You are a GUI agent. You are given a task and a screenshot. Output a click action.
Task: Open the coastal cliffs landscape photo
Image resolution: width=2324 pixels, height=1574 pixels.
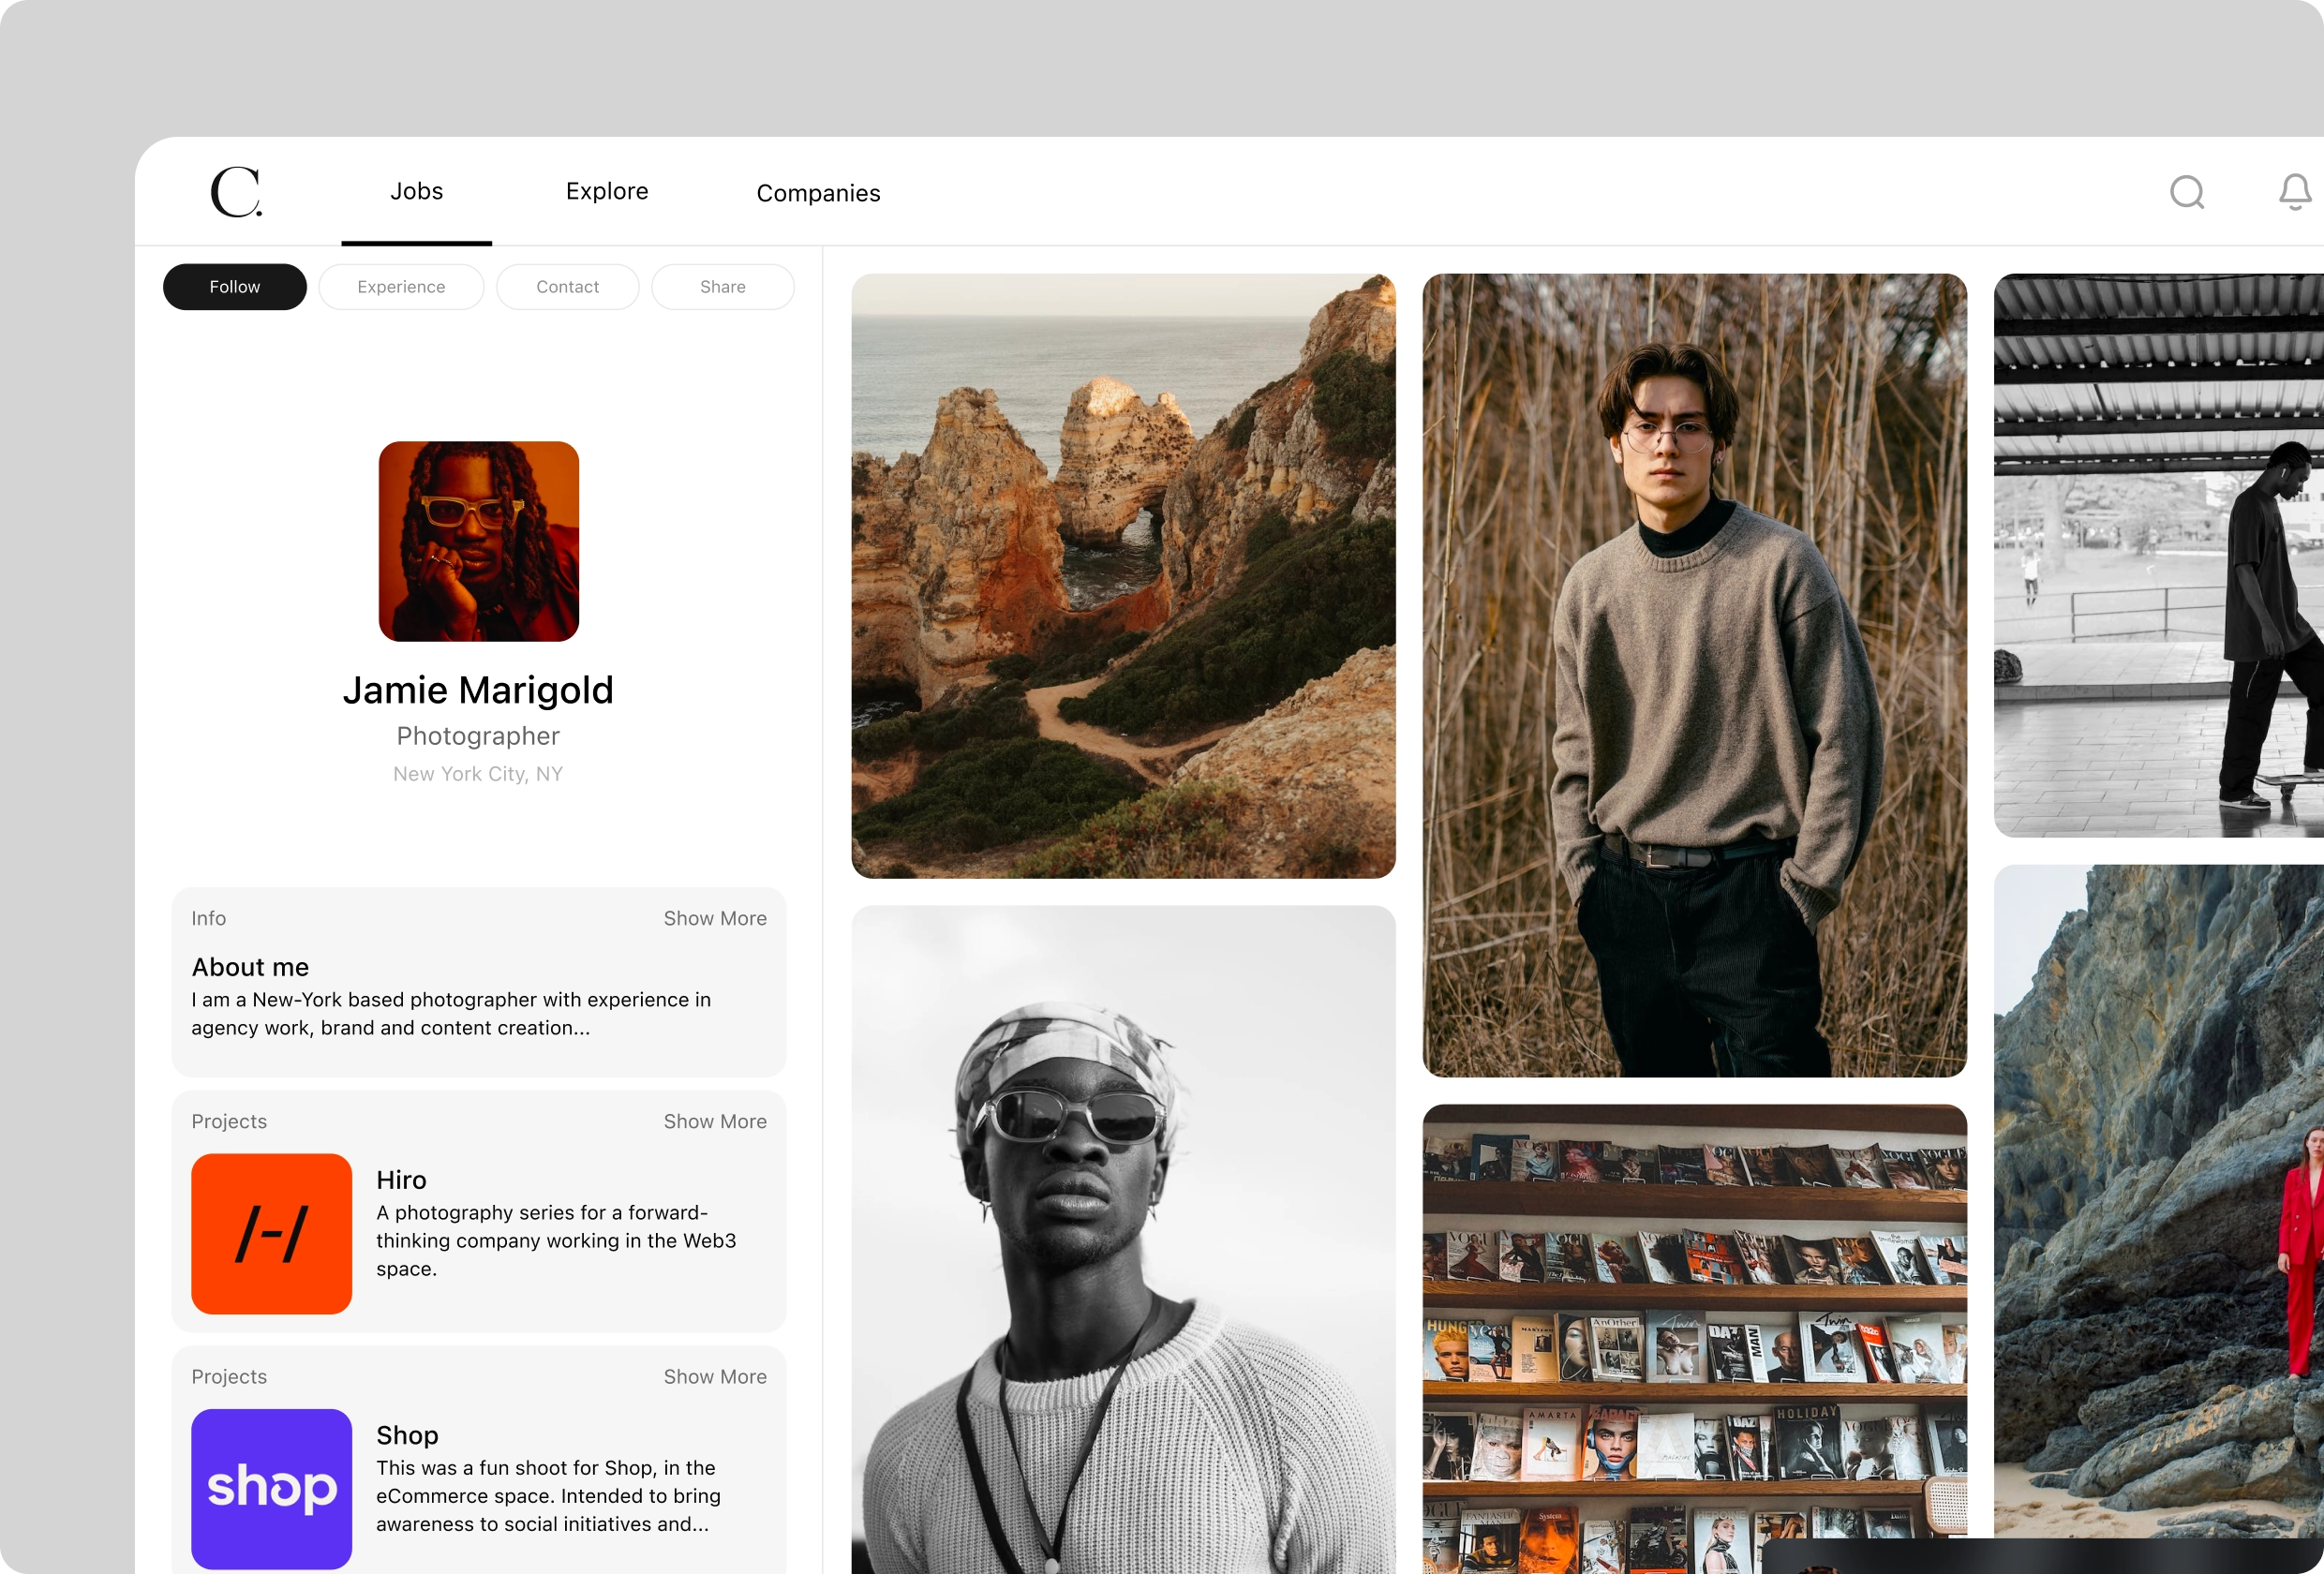tap(1122, 576)
